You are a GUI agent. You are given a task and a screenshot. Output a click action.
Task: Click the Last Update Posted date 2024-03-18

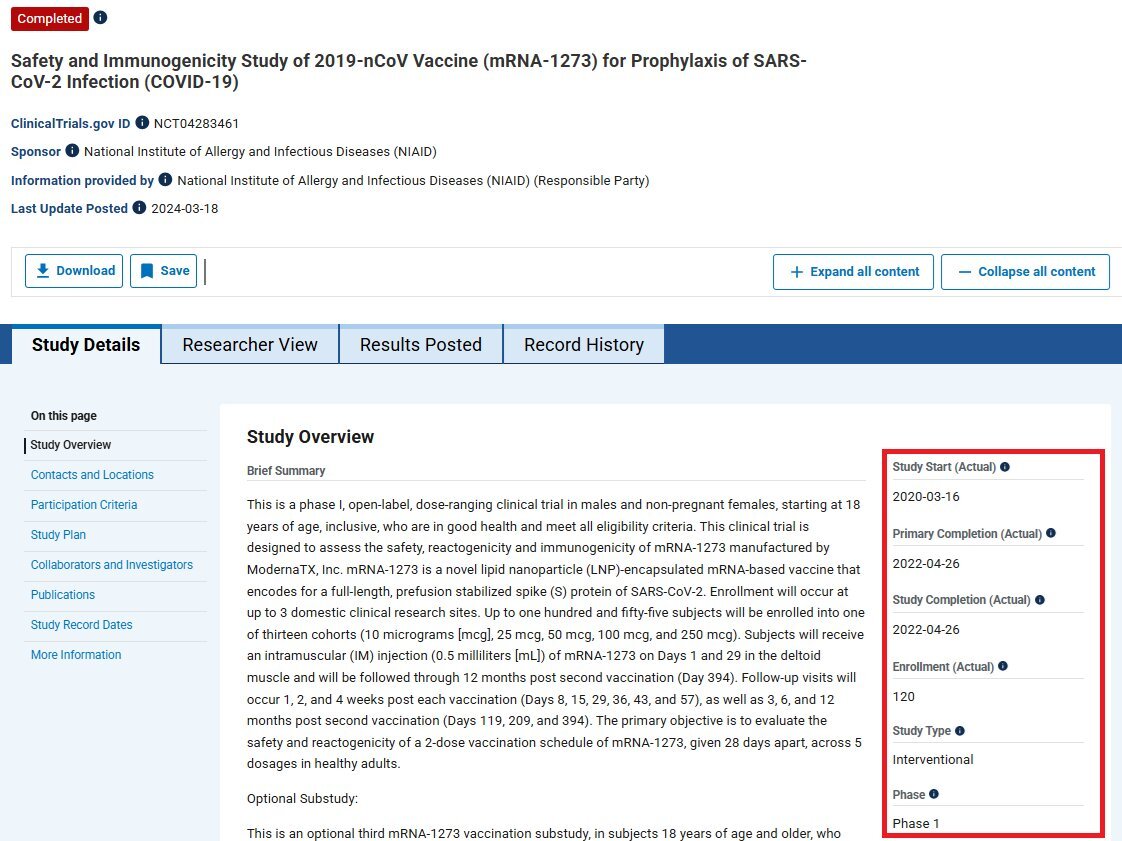[185, 208]
